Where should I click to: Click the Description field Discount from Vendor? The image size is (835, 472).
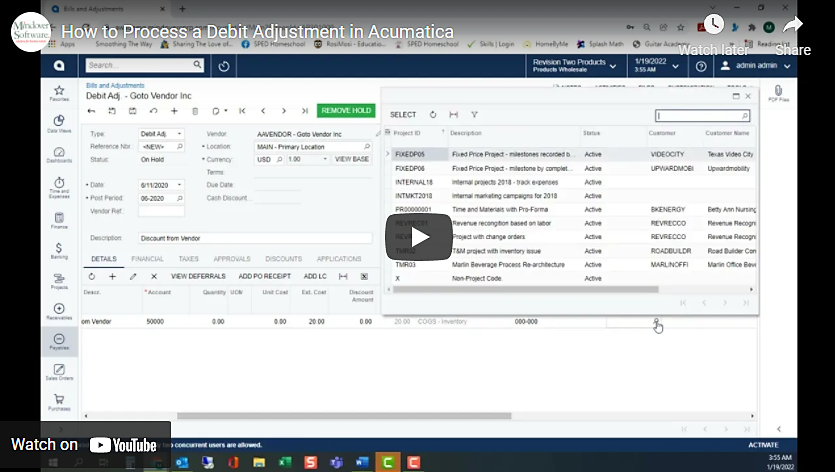255,238
